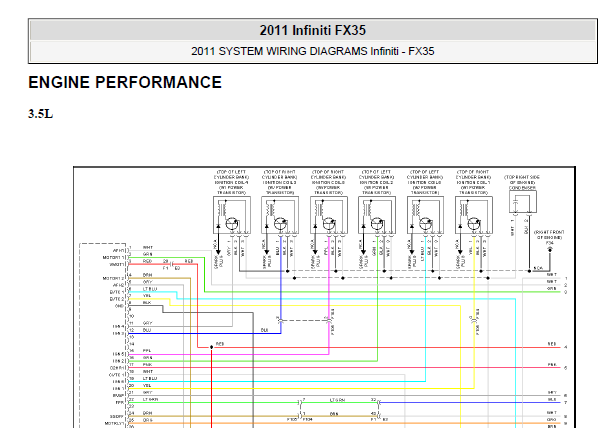This screenshot has width=603, height=428.
Task: Click the pin 7 YEL wire label
Action: pos(147,296)
